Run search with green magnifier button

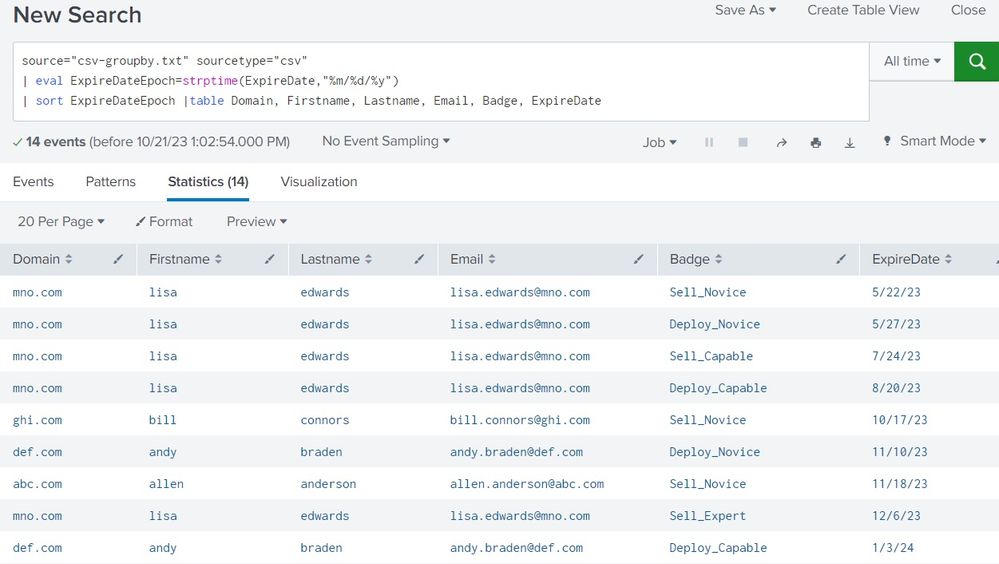[976, 61]
